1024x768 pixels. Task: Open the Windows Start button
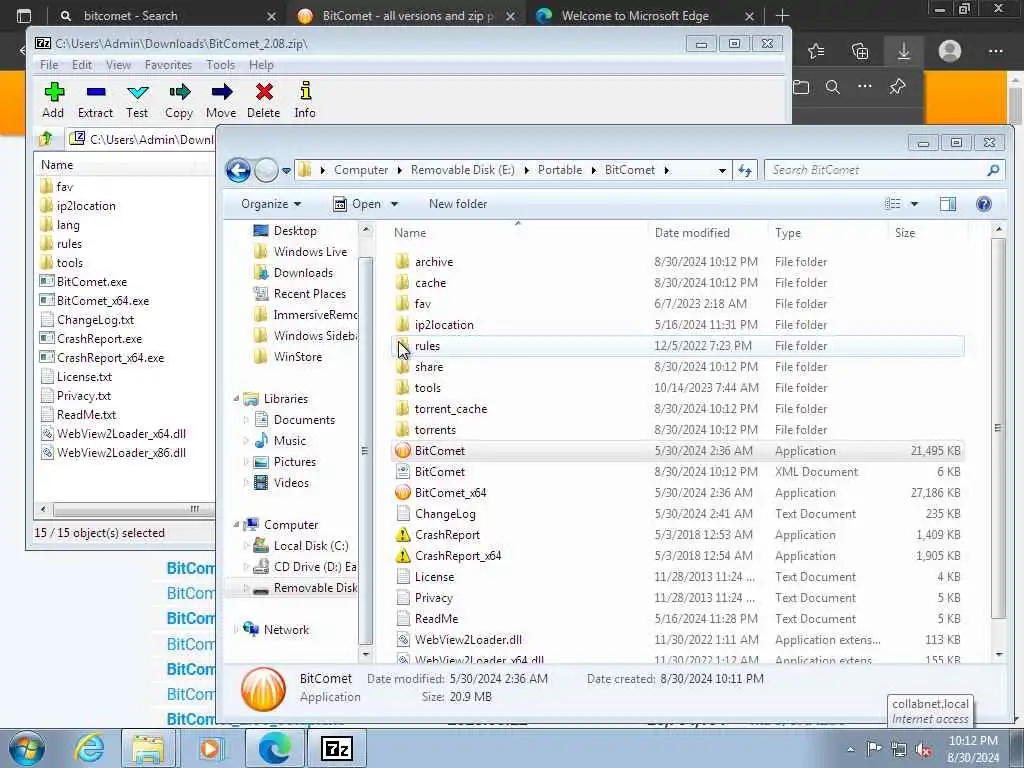pos(27,748)
